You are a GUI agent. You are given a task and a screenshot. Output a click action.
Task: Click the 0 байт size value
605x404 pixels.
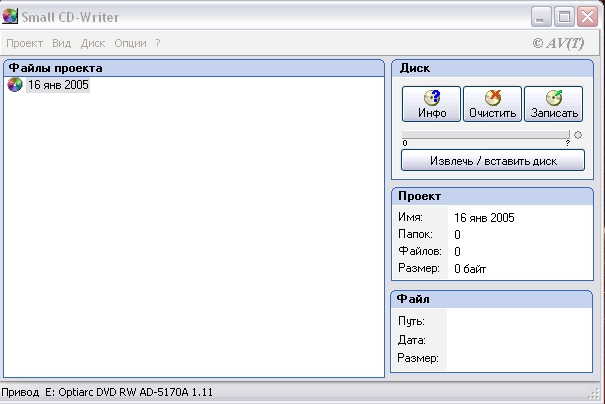(x=470, y=269)
